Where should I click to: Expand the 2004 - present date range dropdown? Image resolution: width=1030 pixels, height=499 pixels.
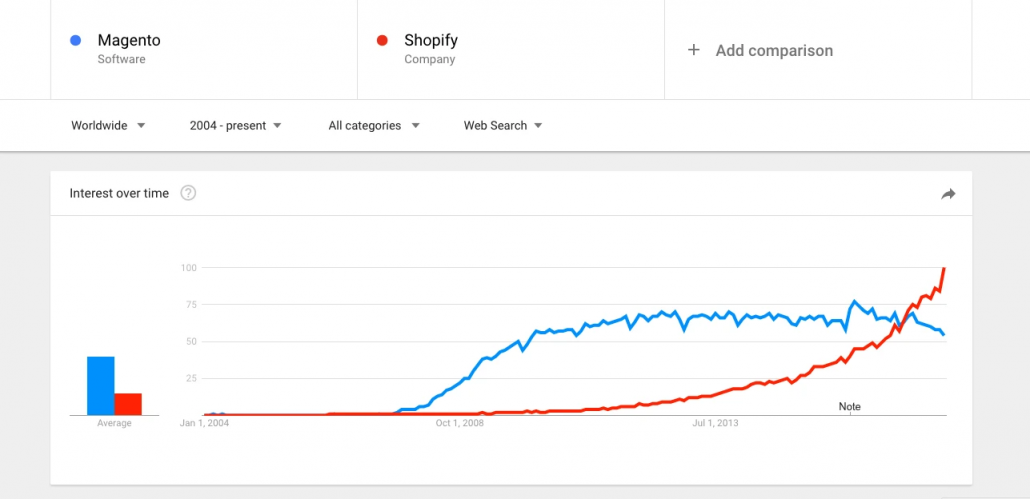point(235,126)
